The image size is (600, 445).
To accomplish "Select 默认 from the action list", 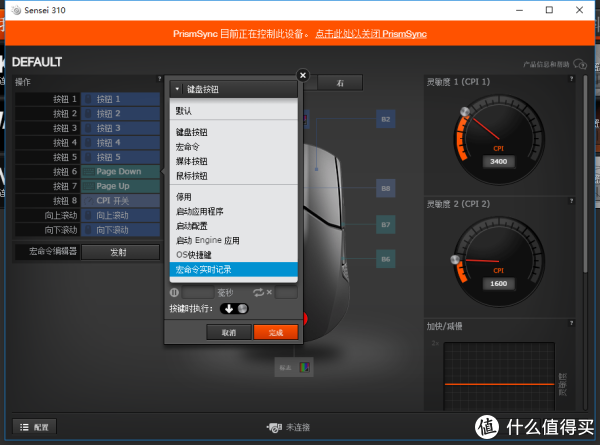I will tap(233, 111).
